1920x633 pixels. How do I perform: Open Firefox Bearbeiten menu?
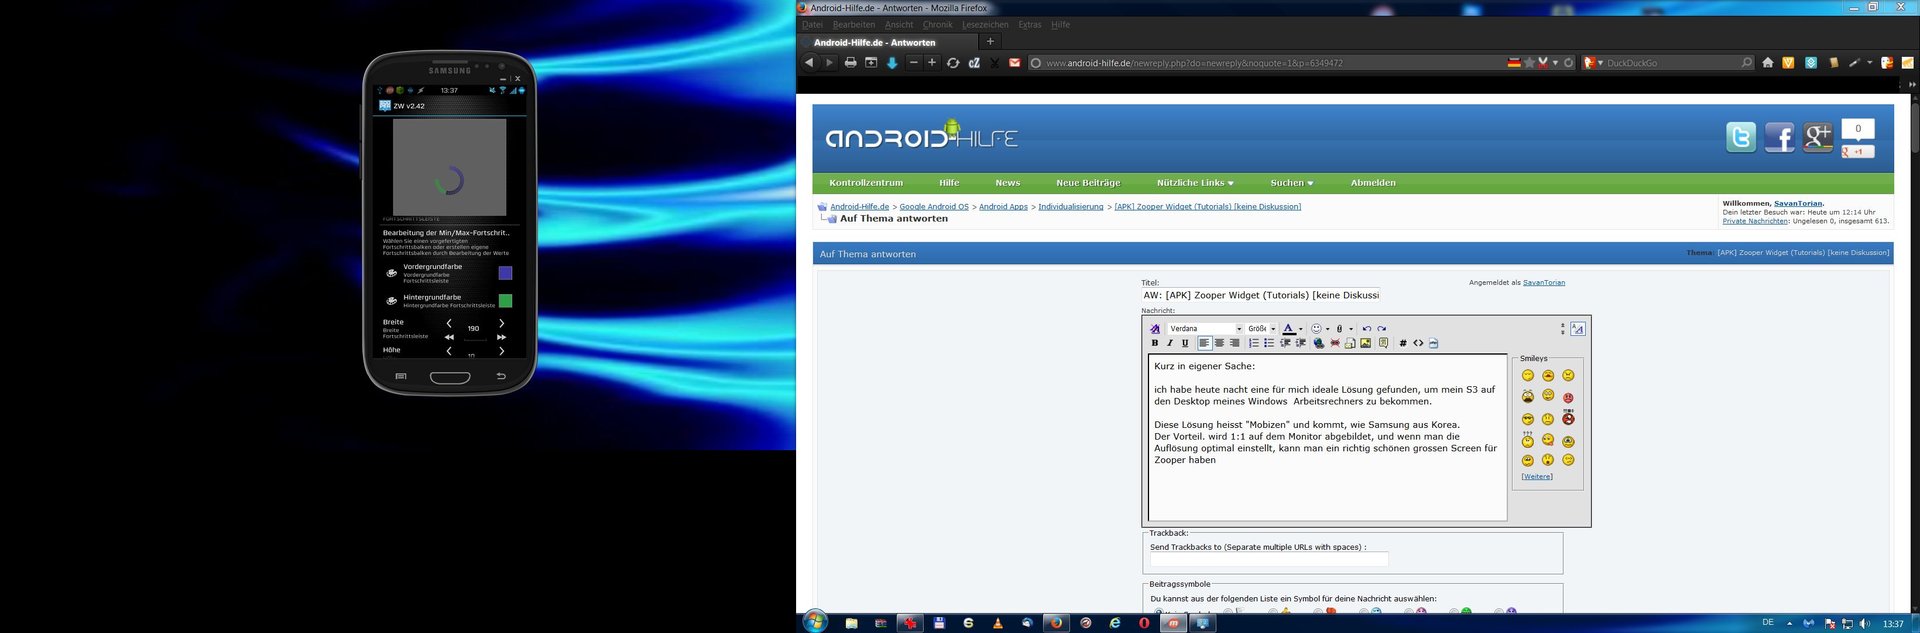(854, 25)
